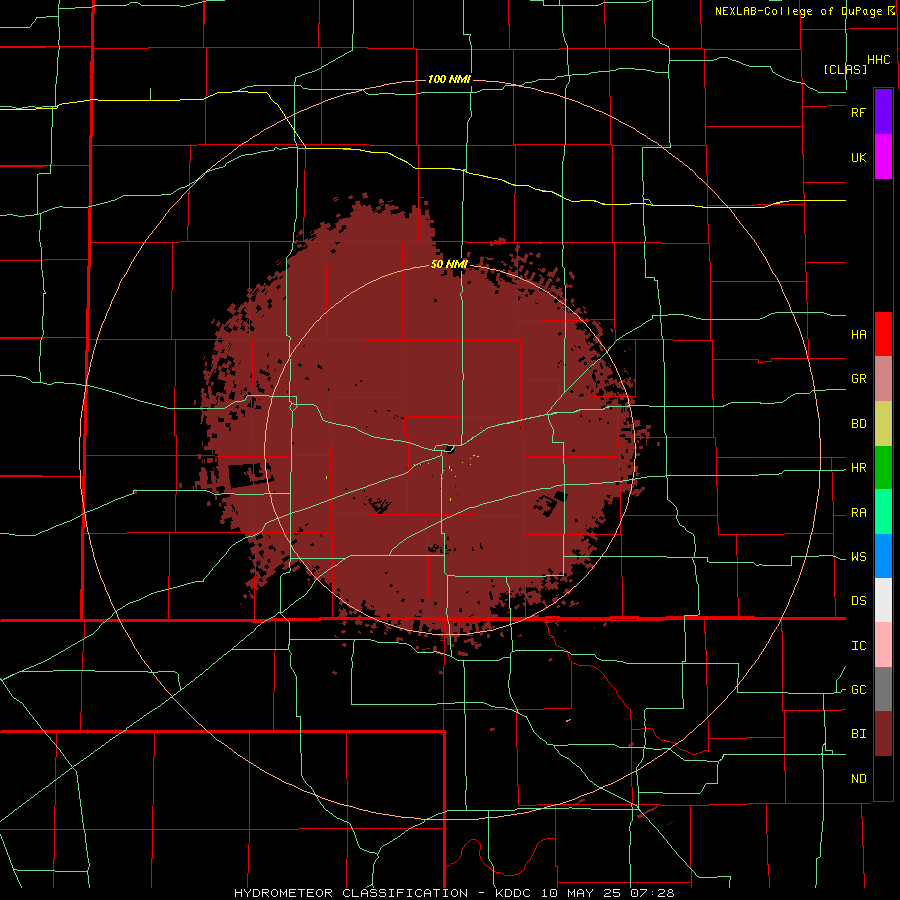Click the "UK" legend label
The width and height of the screenshot is (900, 900).
pyautogui.click(x=858, y=157)
